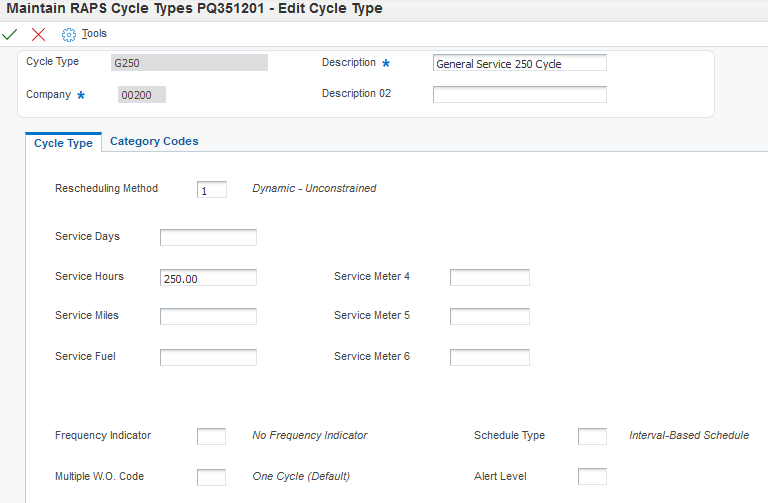Viewport: 768px width, 503px height.
Task: Select the Cycle Type tab
Action: click(x=63, y=143)
